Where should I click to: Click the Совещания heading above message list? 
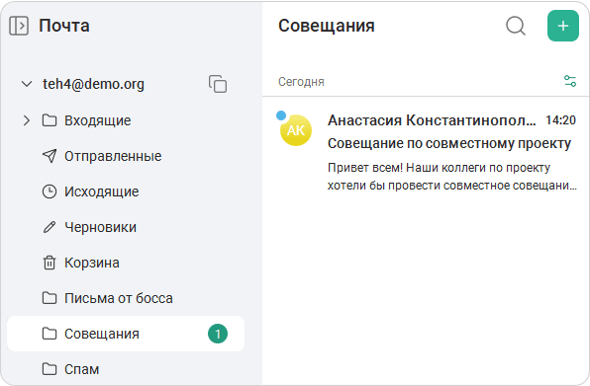(x=326, y=26)
